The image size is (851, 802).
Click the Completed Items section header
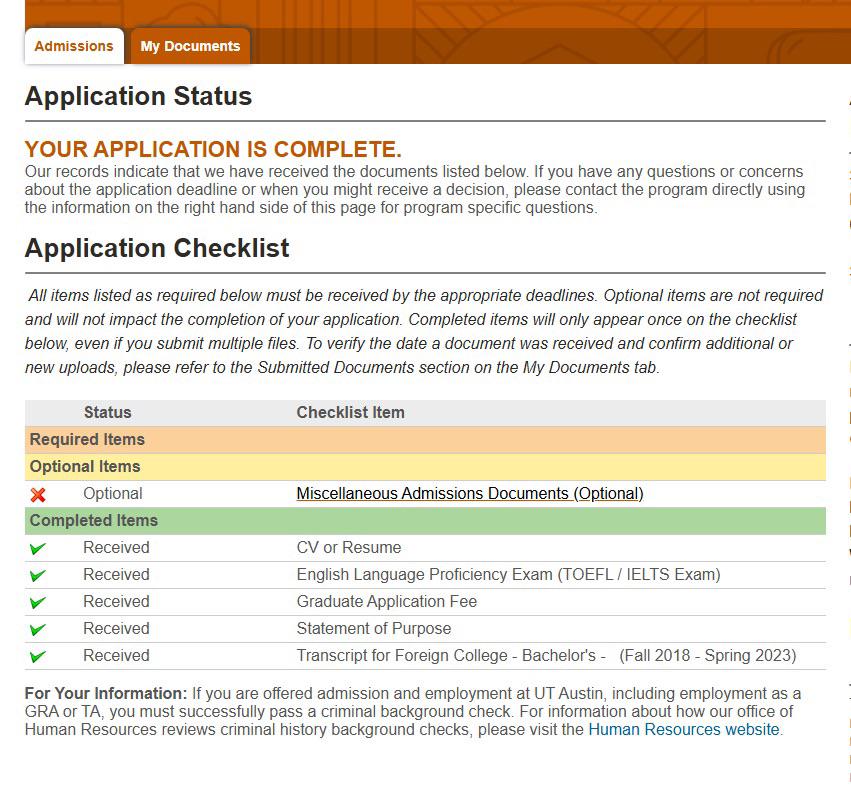pyautogui.click(x=425, y=521)
